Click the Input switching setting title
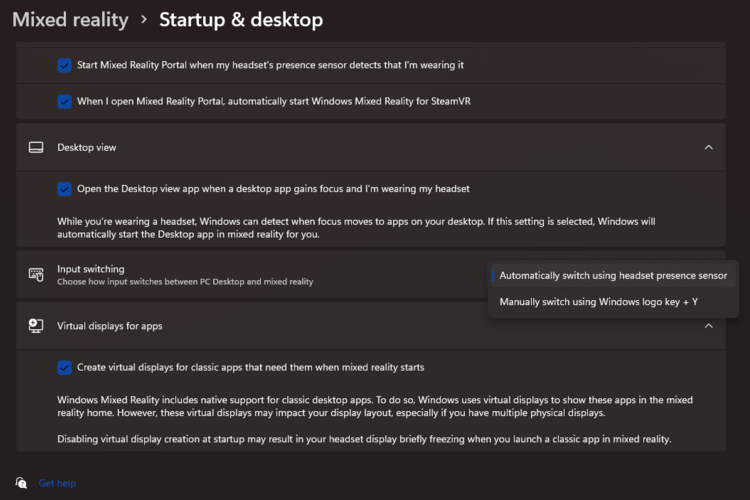The width and height of the screenshot is (750, 500). pos(91,269)
